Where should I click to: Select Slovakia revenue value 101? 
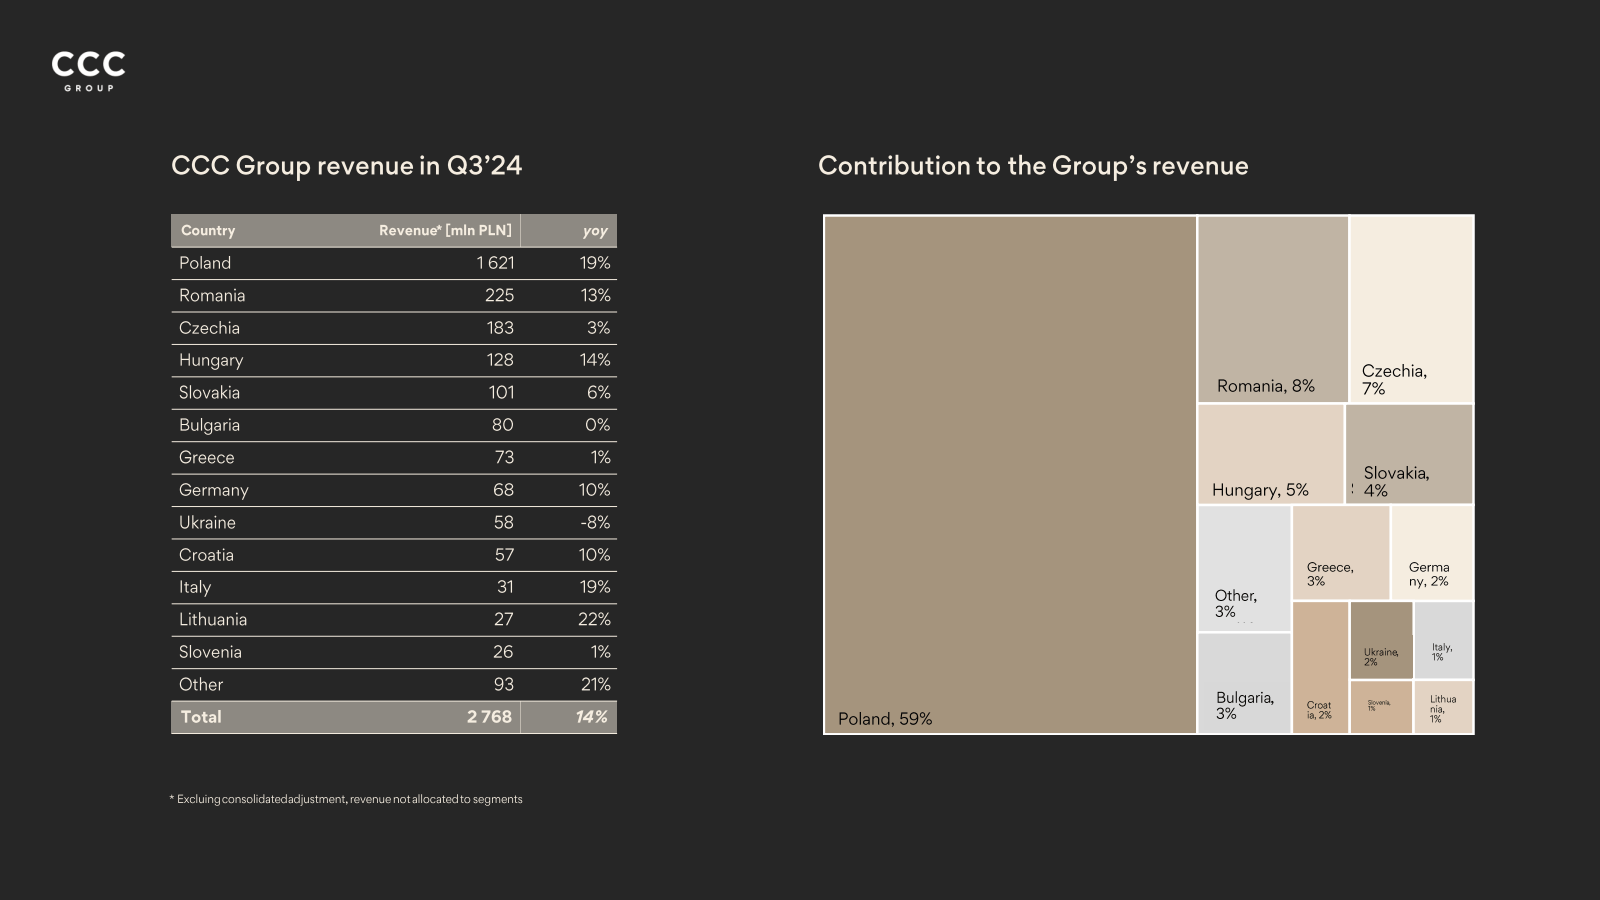(x=501, y=393)
